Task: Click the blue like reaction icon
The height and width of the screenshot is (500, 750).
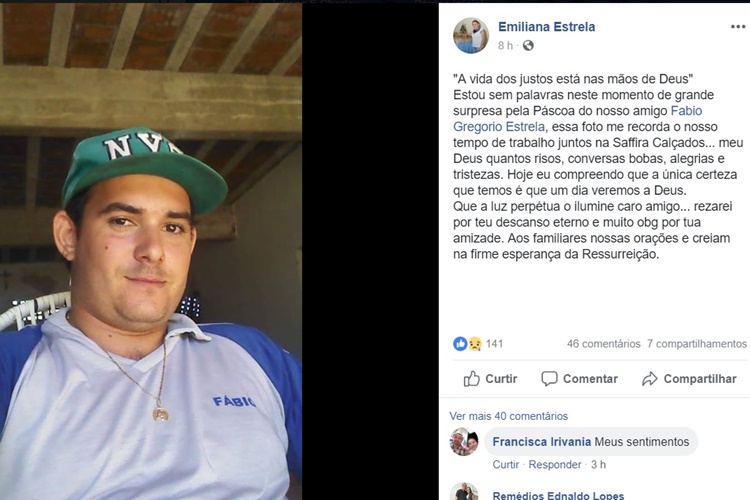Action: tap(460, 344)
